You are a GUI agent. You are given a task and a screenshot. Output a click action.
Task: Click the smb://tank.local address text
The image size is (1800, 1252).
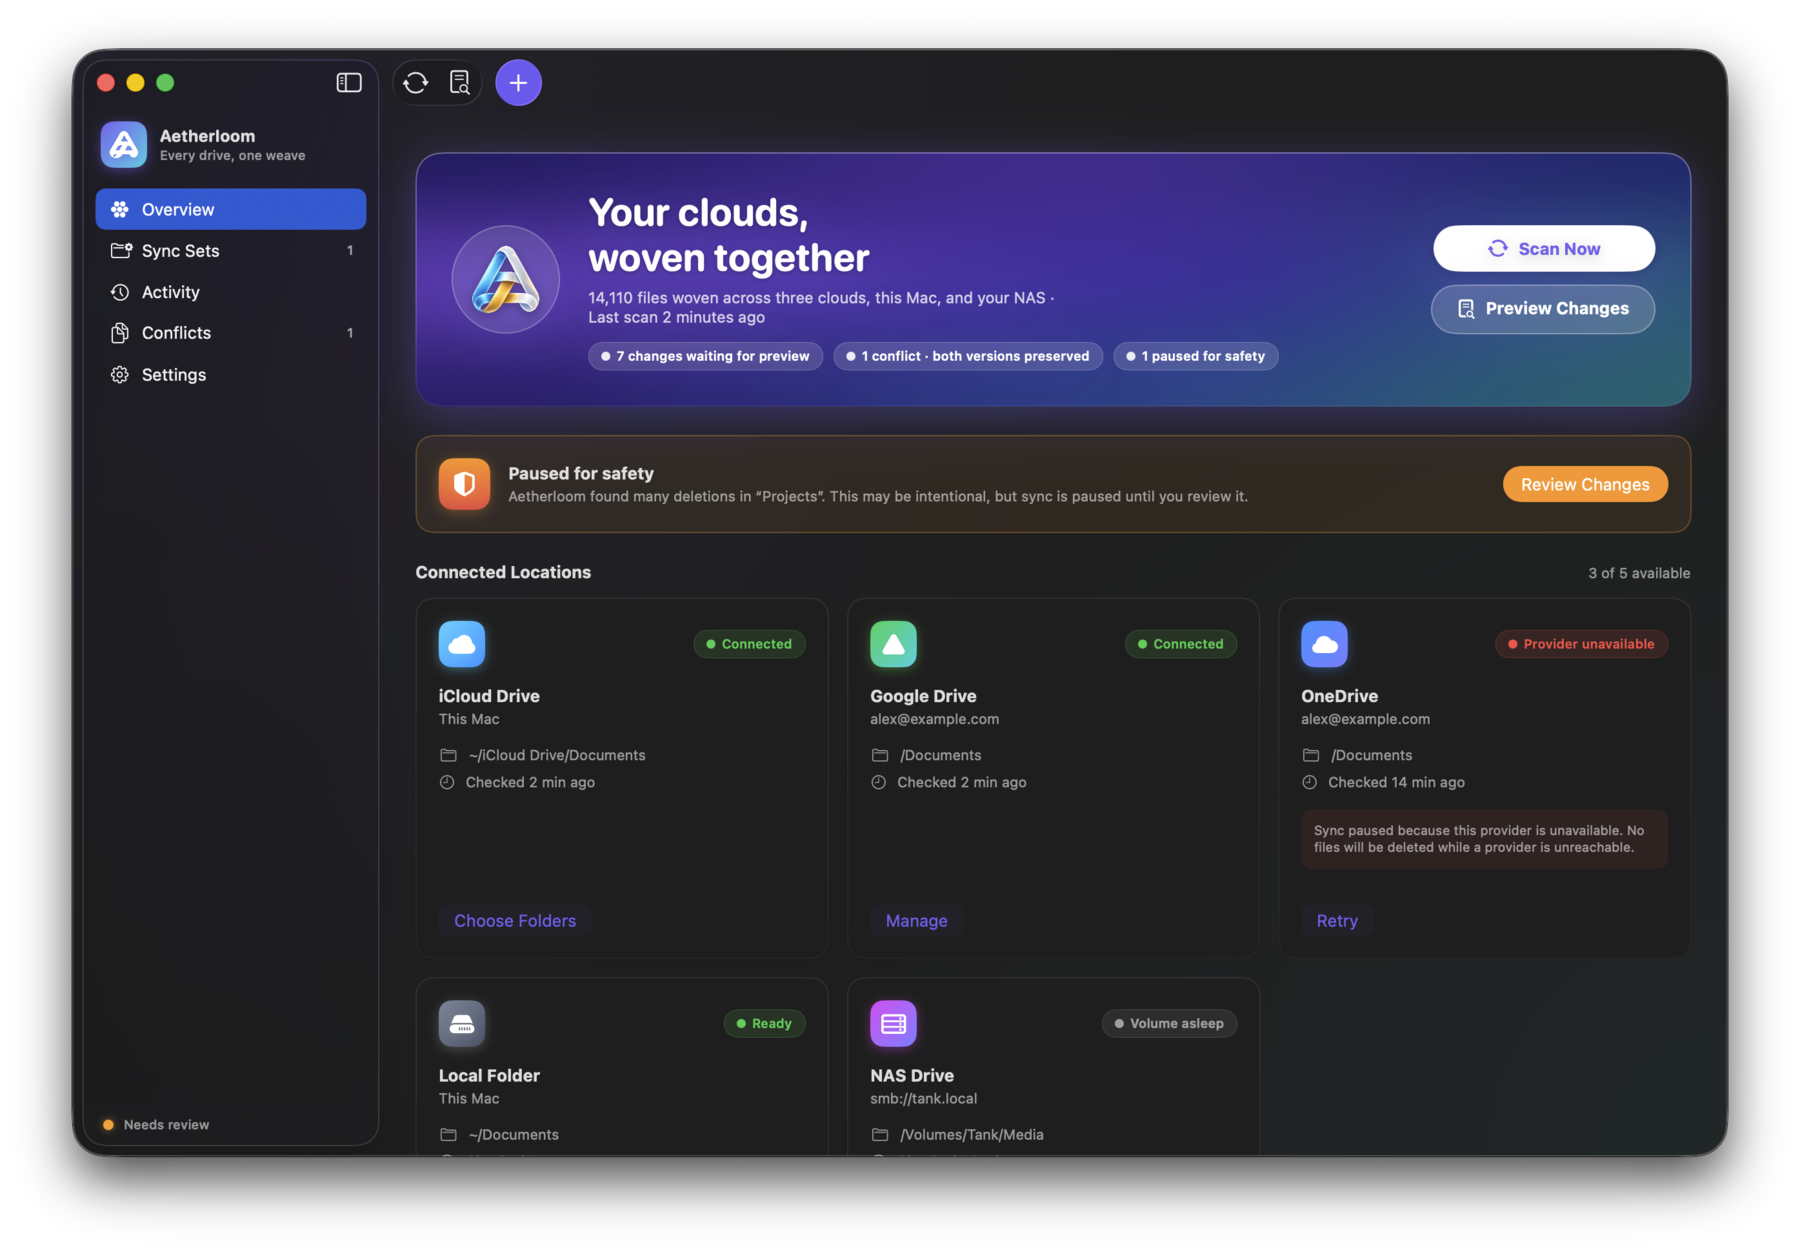point(923,1098)
